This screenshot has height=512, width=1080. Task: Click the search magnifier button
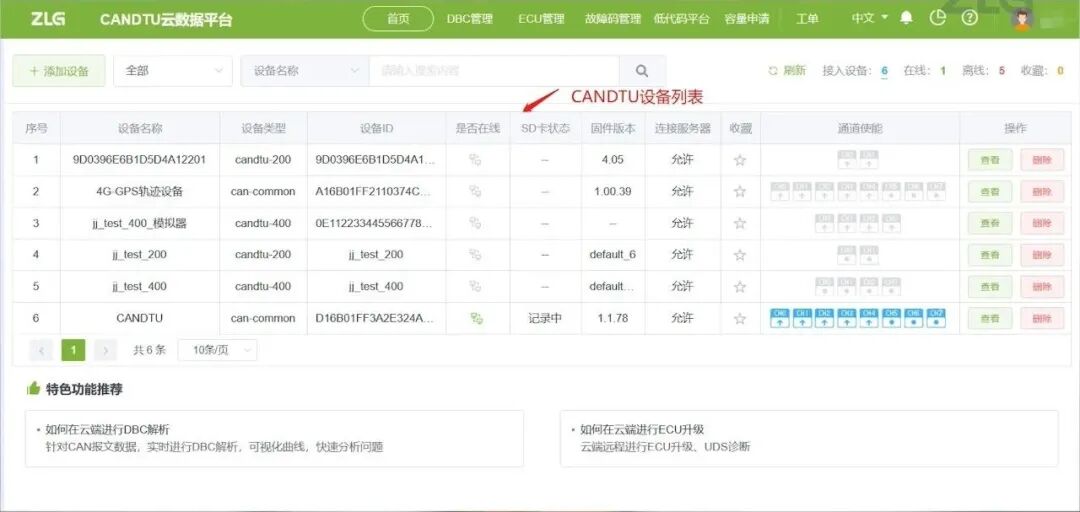[642, 71]
